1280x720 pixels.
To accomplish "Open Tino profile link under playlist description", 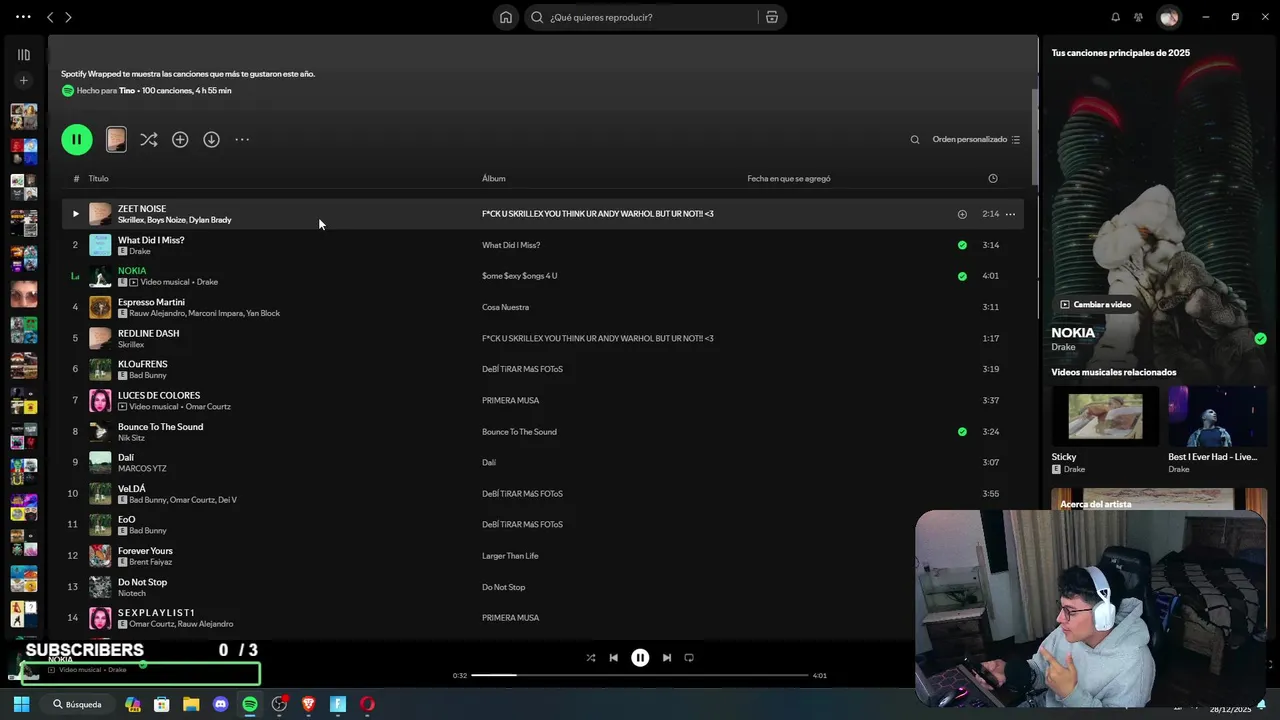I will click(x=127, y=91).
